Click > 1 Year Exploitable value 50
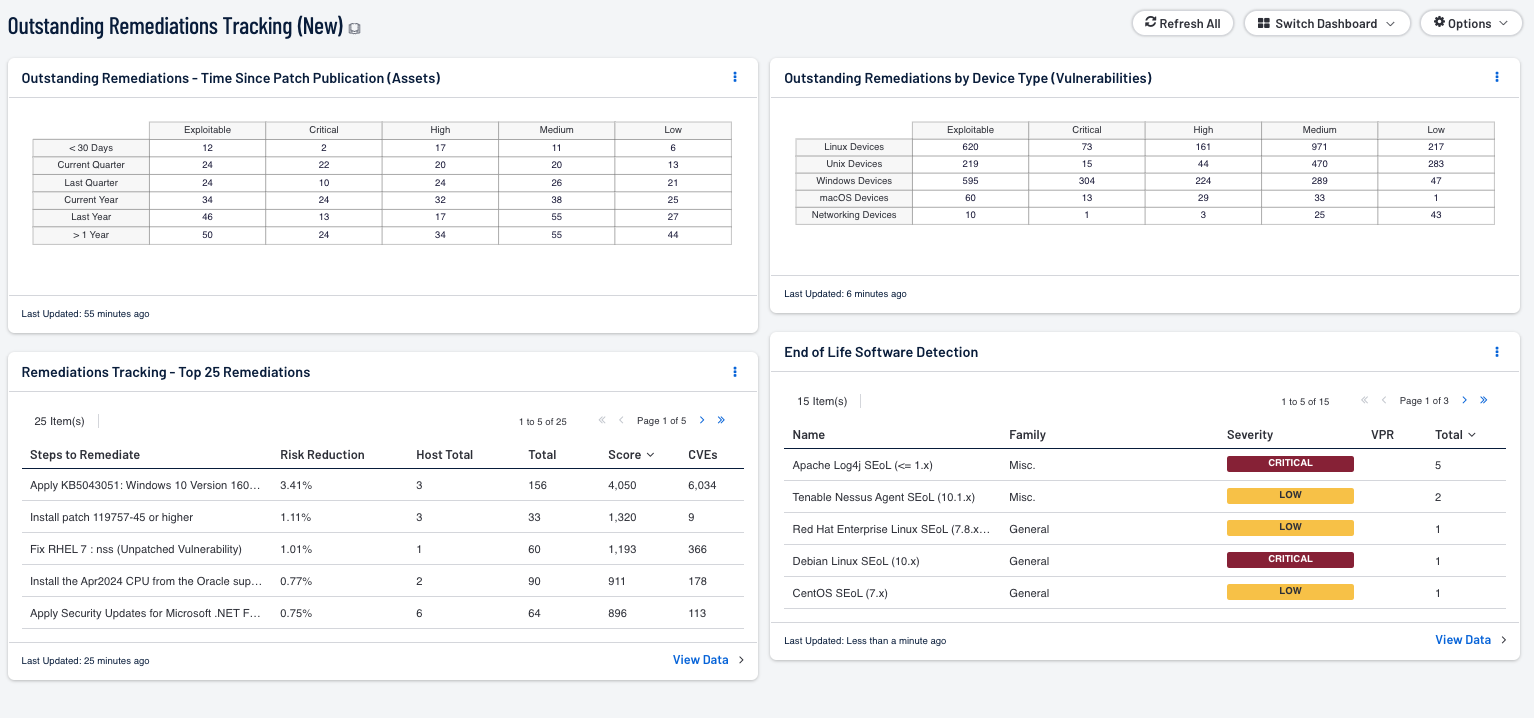Screen dimensions: 1534x718 tap(207, 235)
